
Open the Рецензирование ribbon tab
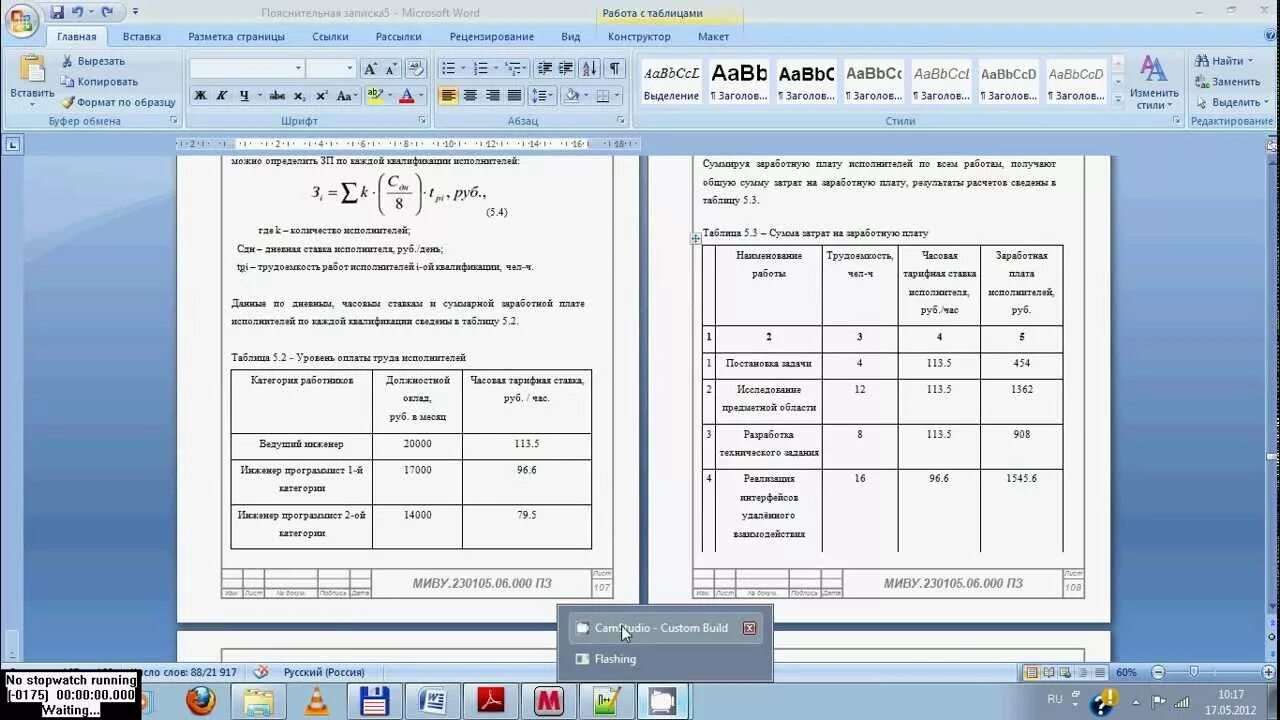point(492,37)
